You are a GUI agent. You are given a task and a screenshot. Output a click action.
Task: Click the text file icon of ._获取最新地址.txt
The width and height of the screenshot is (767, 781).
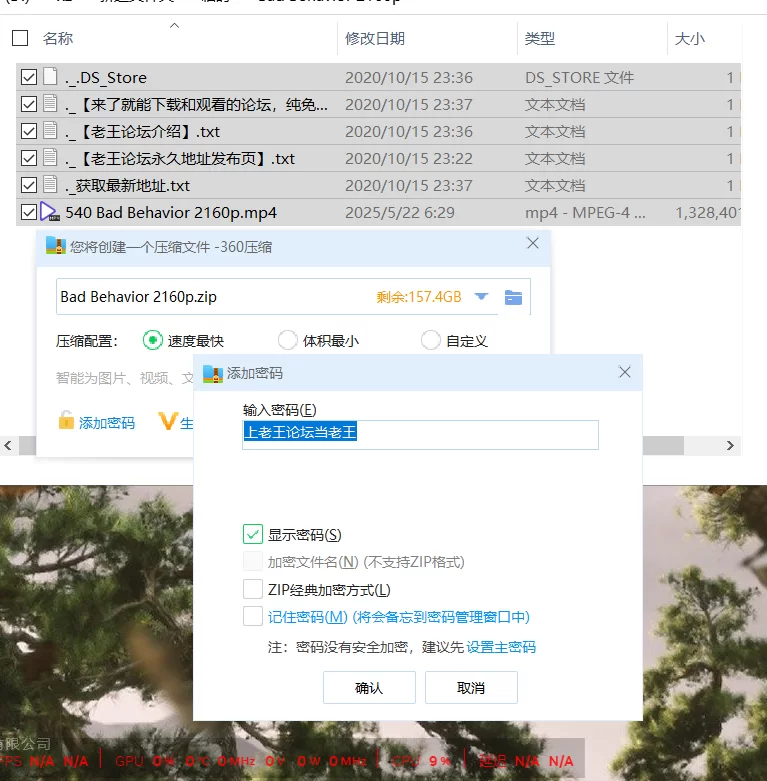click(x=50, y=184)
